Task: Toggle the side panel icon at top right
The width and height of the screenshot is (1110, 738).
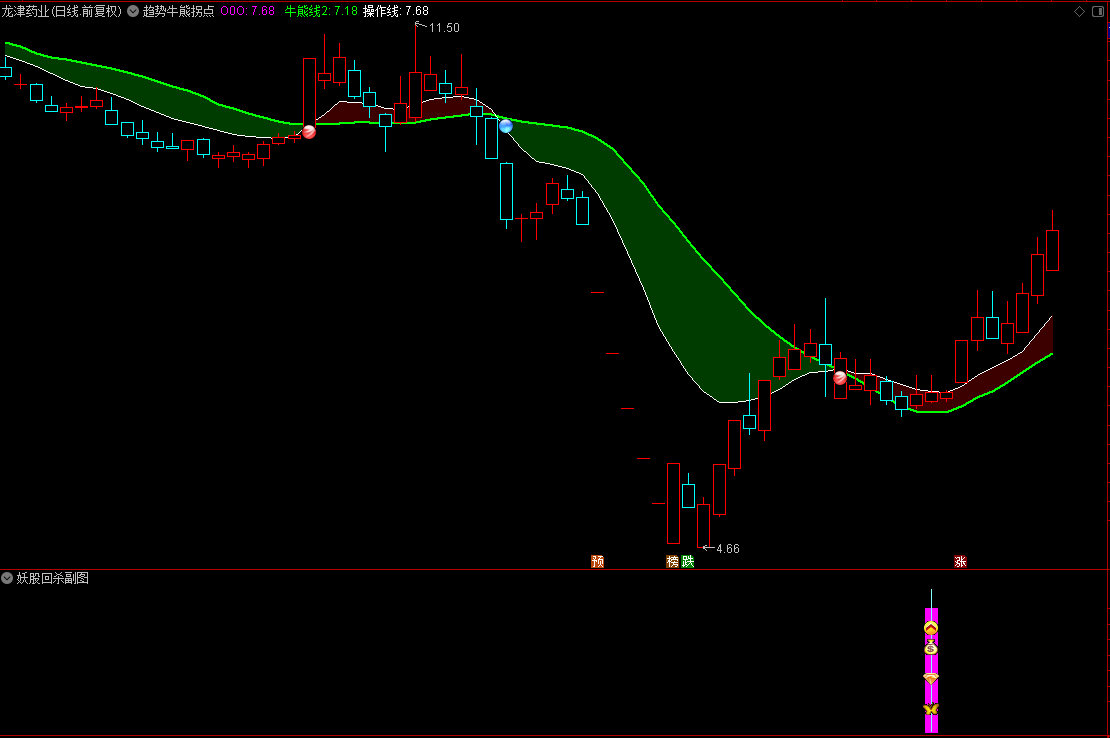Action: click(1098, 11)
